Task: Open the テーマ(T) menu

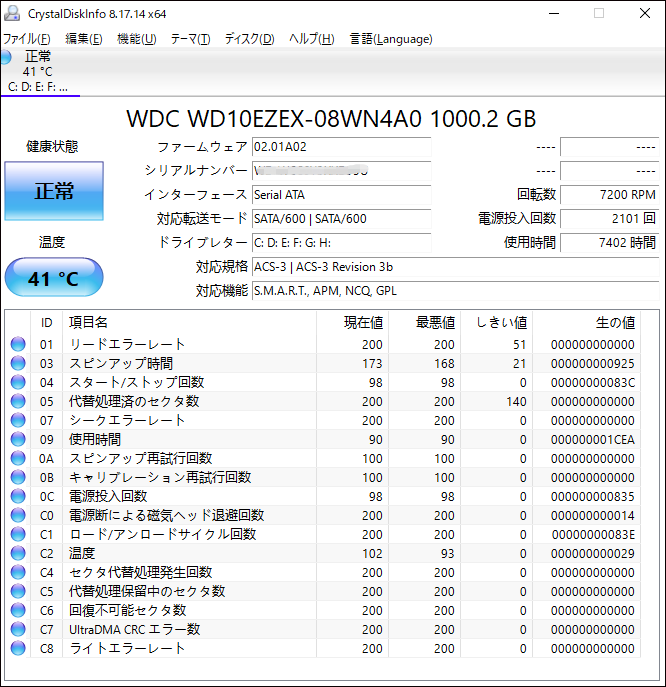Action: click(x=190, y=39)
